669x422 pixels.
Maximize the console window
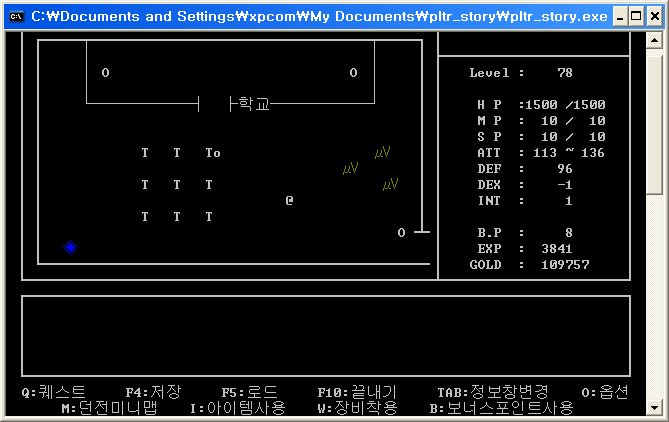click(x=636, y=17)
